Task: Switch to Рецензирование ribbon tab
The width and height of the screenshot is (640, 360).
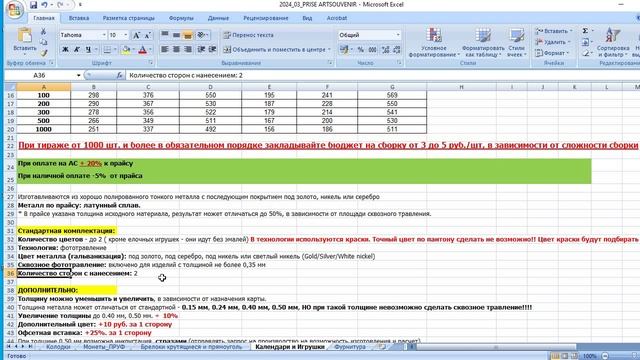Action: (x=266, y=18)
